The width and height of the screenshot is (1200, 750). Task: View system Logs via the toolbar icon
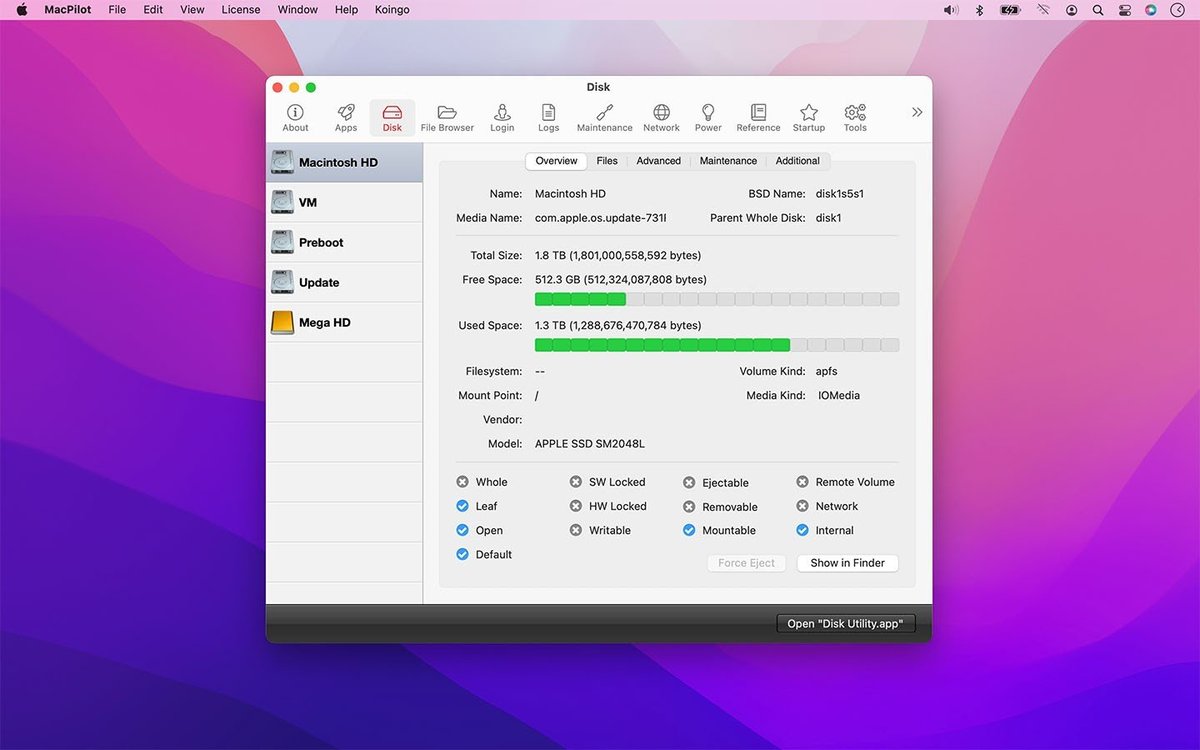click(x=548, y=116)
